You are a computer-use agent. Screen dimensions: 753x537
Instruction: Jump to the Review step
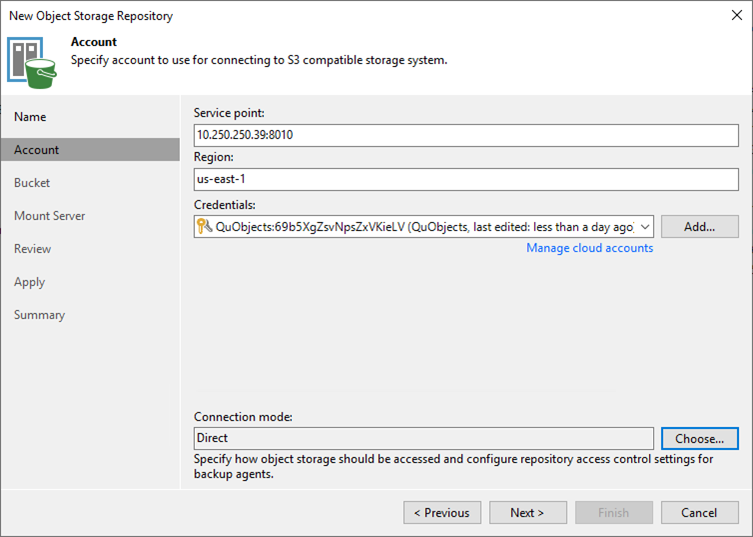coord(32,249)
